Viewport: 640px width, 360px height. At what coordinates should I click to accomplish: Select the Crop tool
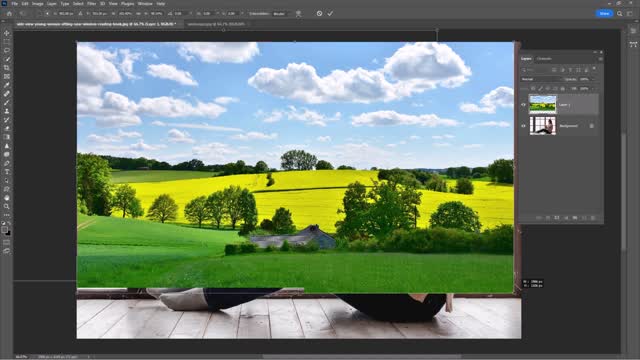[x=7, y=68]
